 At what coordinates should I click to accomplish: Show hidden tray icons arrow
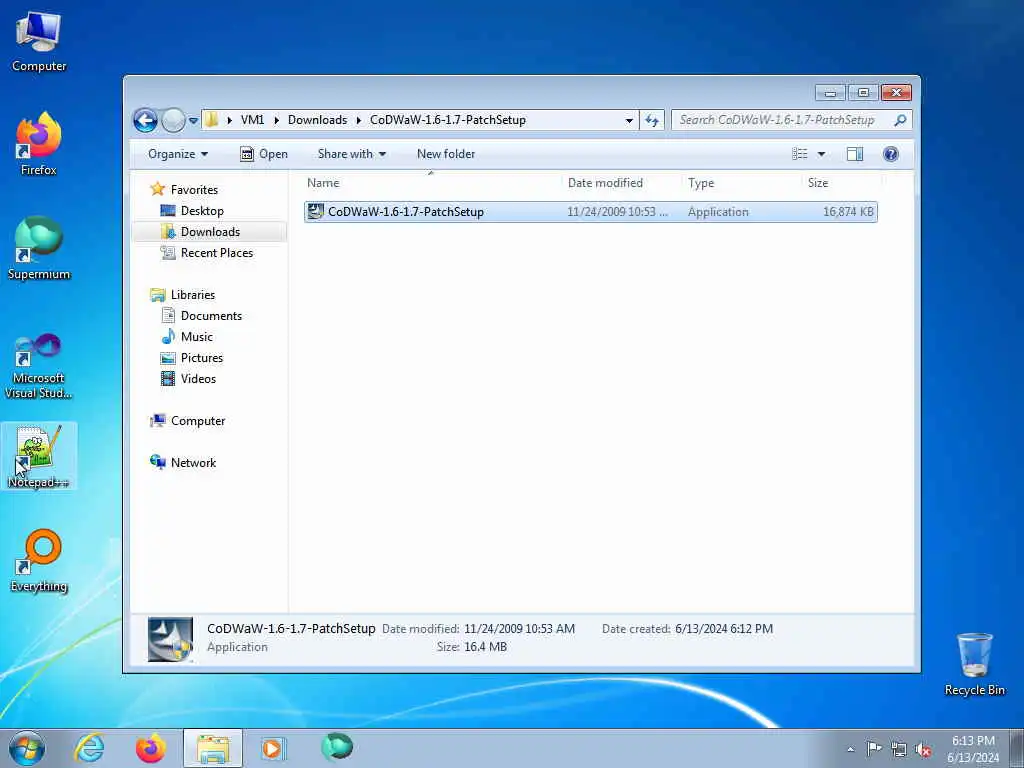(x=850, y=749)
